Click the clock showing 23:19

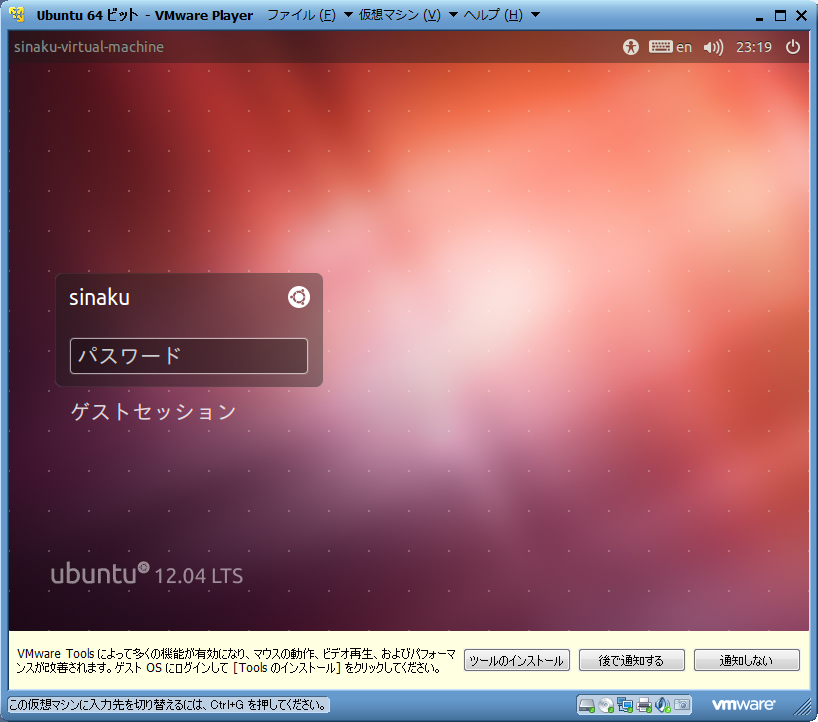click(x=753, y=47)
